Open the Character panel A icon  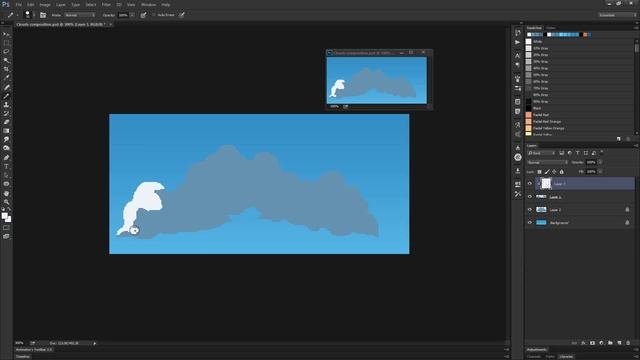518,55
